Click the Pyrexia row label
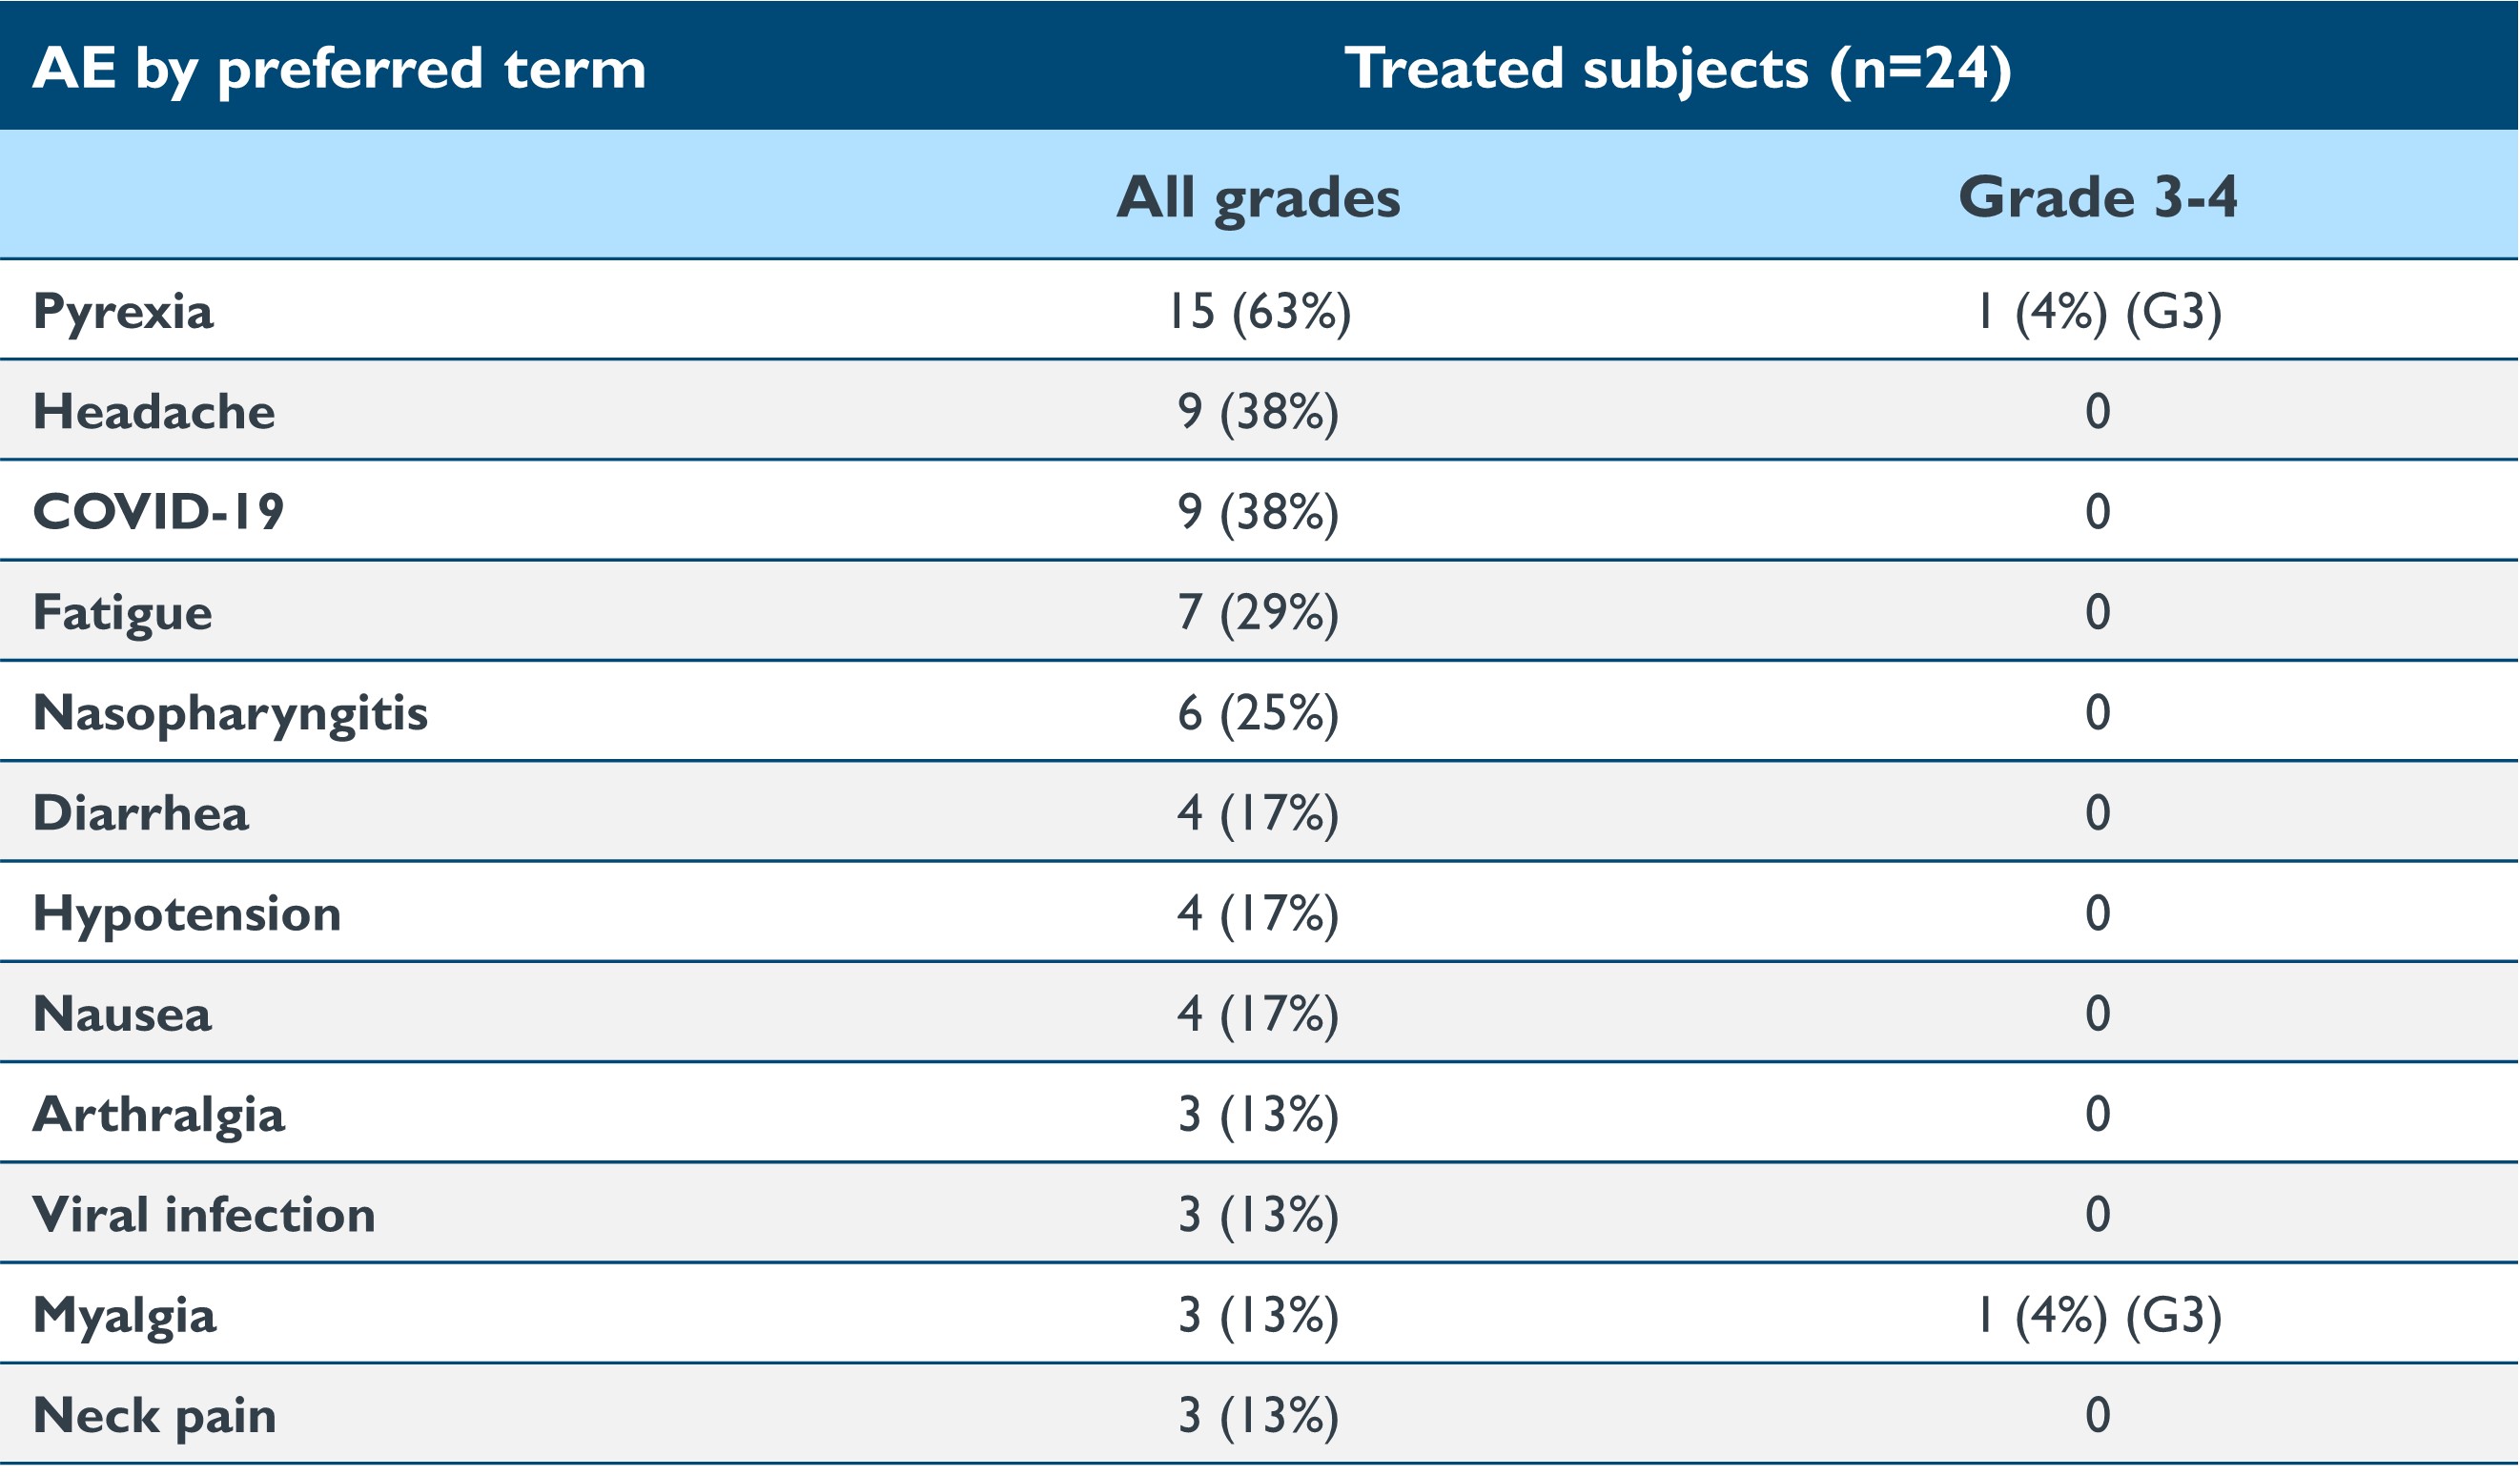This screenshot has height=1476, width=2520. point(123,312)
